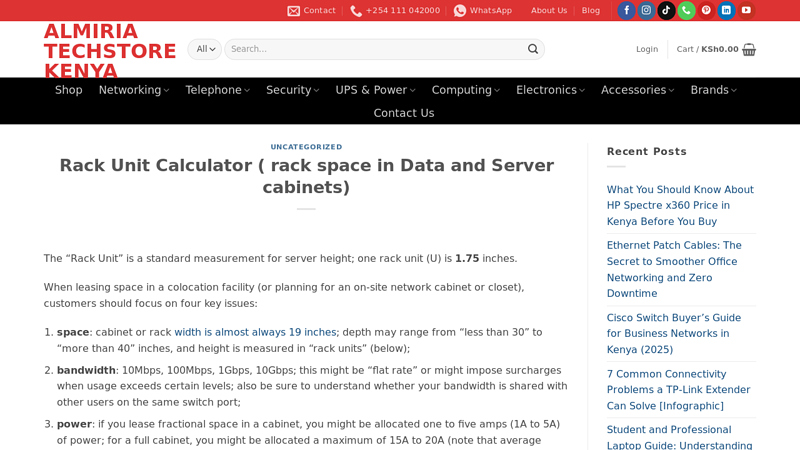Screen dimensions: 800x450
Task: Click the Login link
Action: [646, 49]
